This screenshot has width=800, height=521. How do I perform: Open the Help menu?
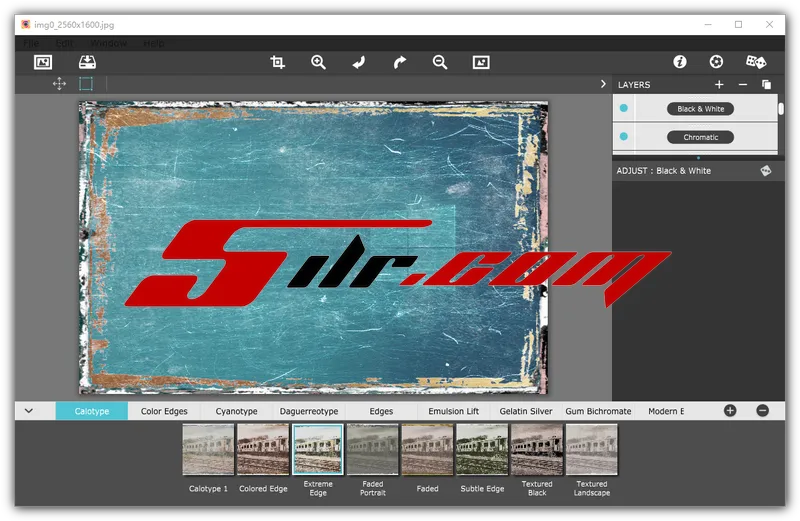pyautogui.click(x=154, y=43)
